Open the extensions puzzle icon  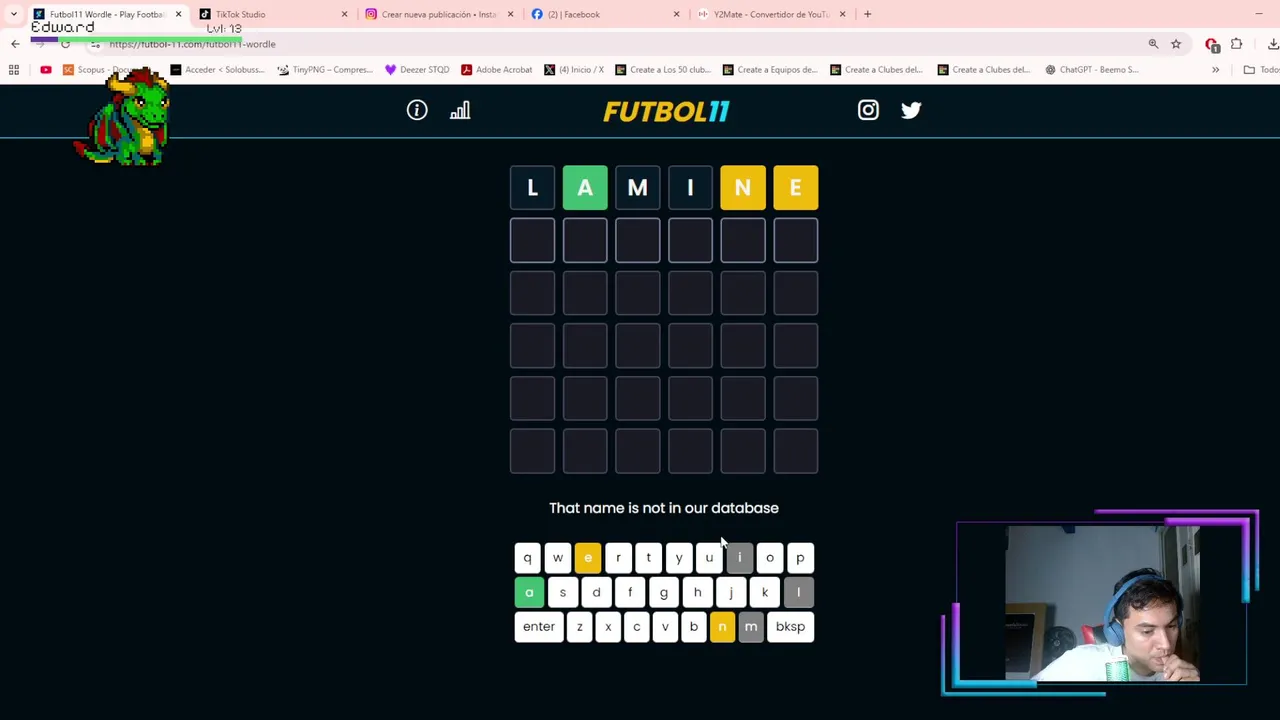coord(1237,44)
